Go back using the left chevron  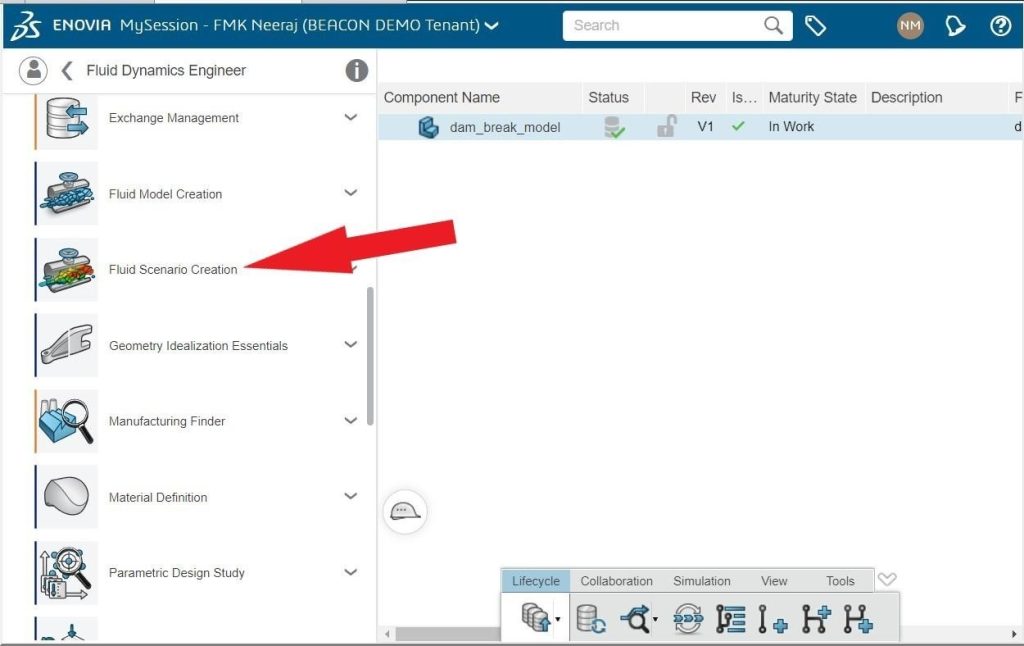click(66, 70)
